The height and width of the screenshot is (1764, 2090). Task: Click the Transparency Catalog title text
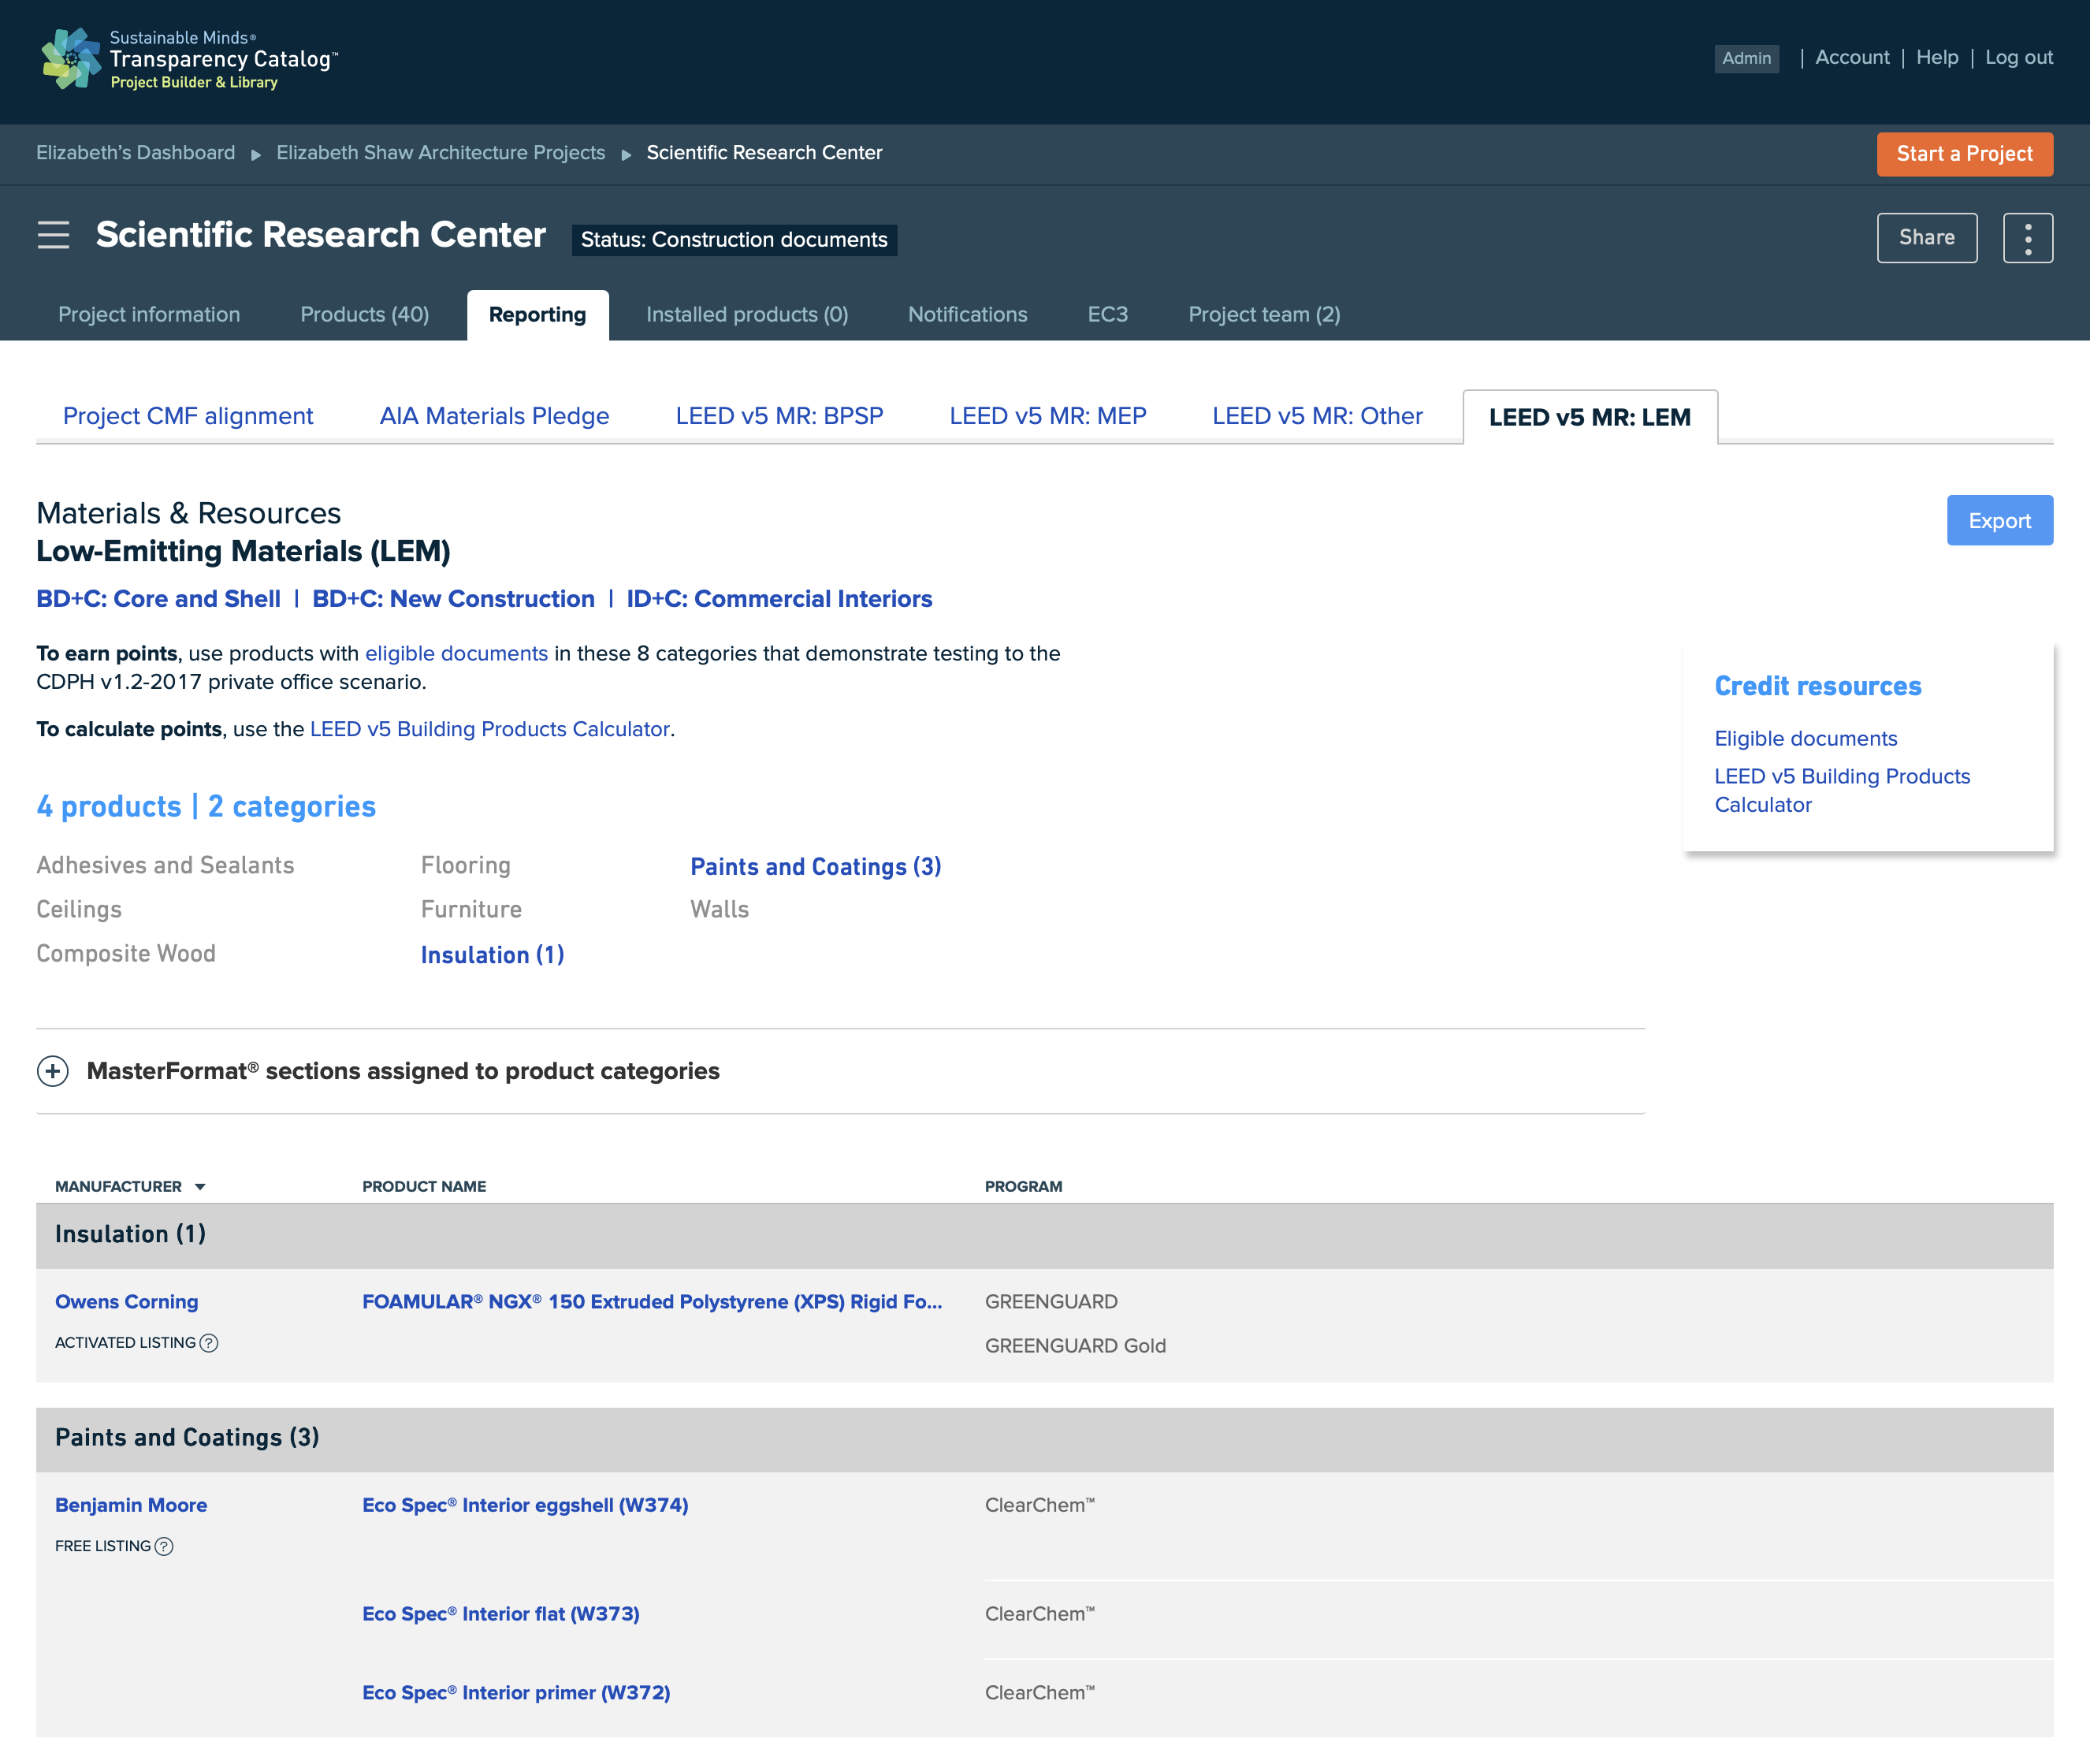(x=224, y=59)
